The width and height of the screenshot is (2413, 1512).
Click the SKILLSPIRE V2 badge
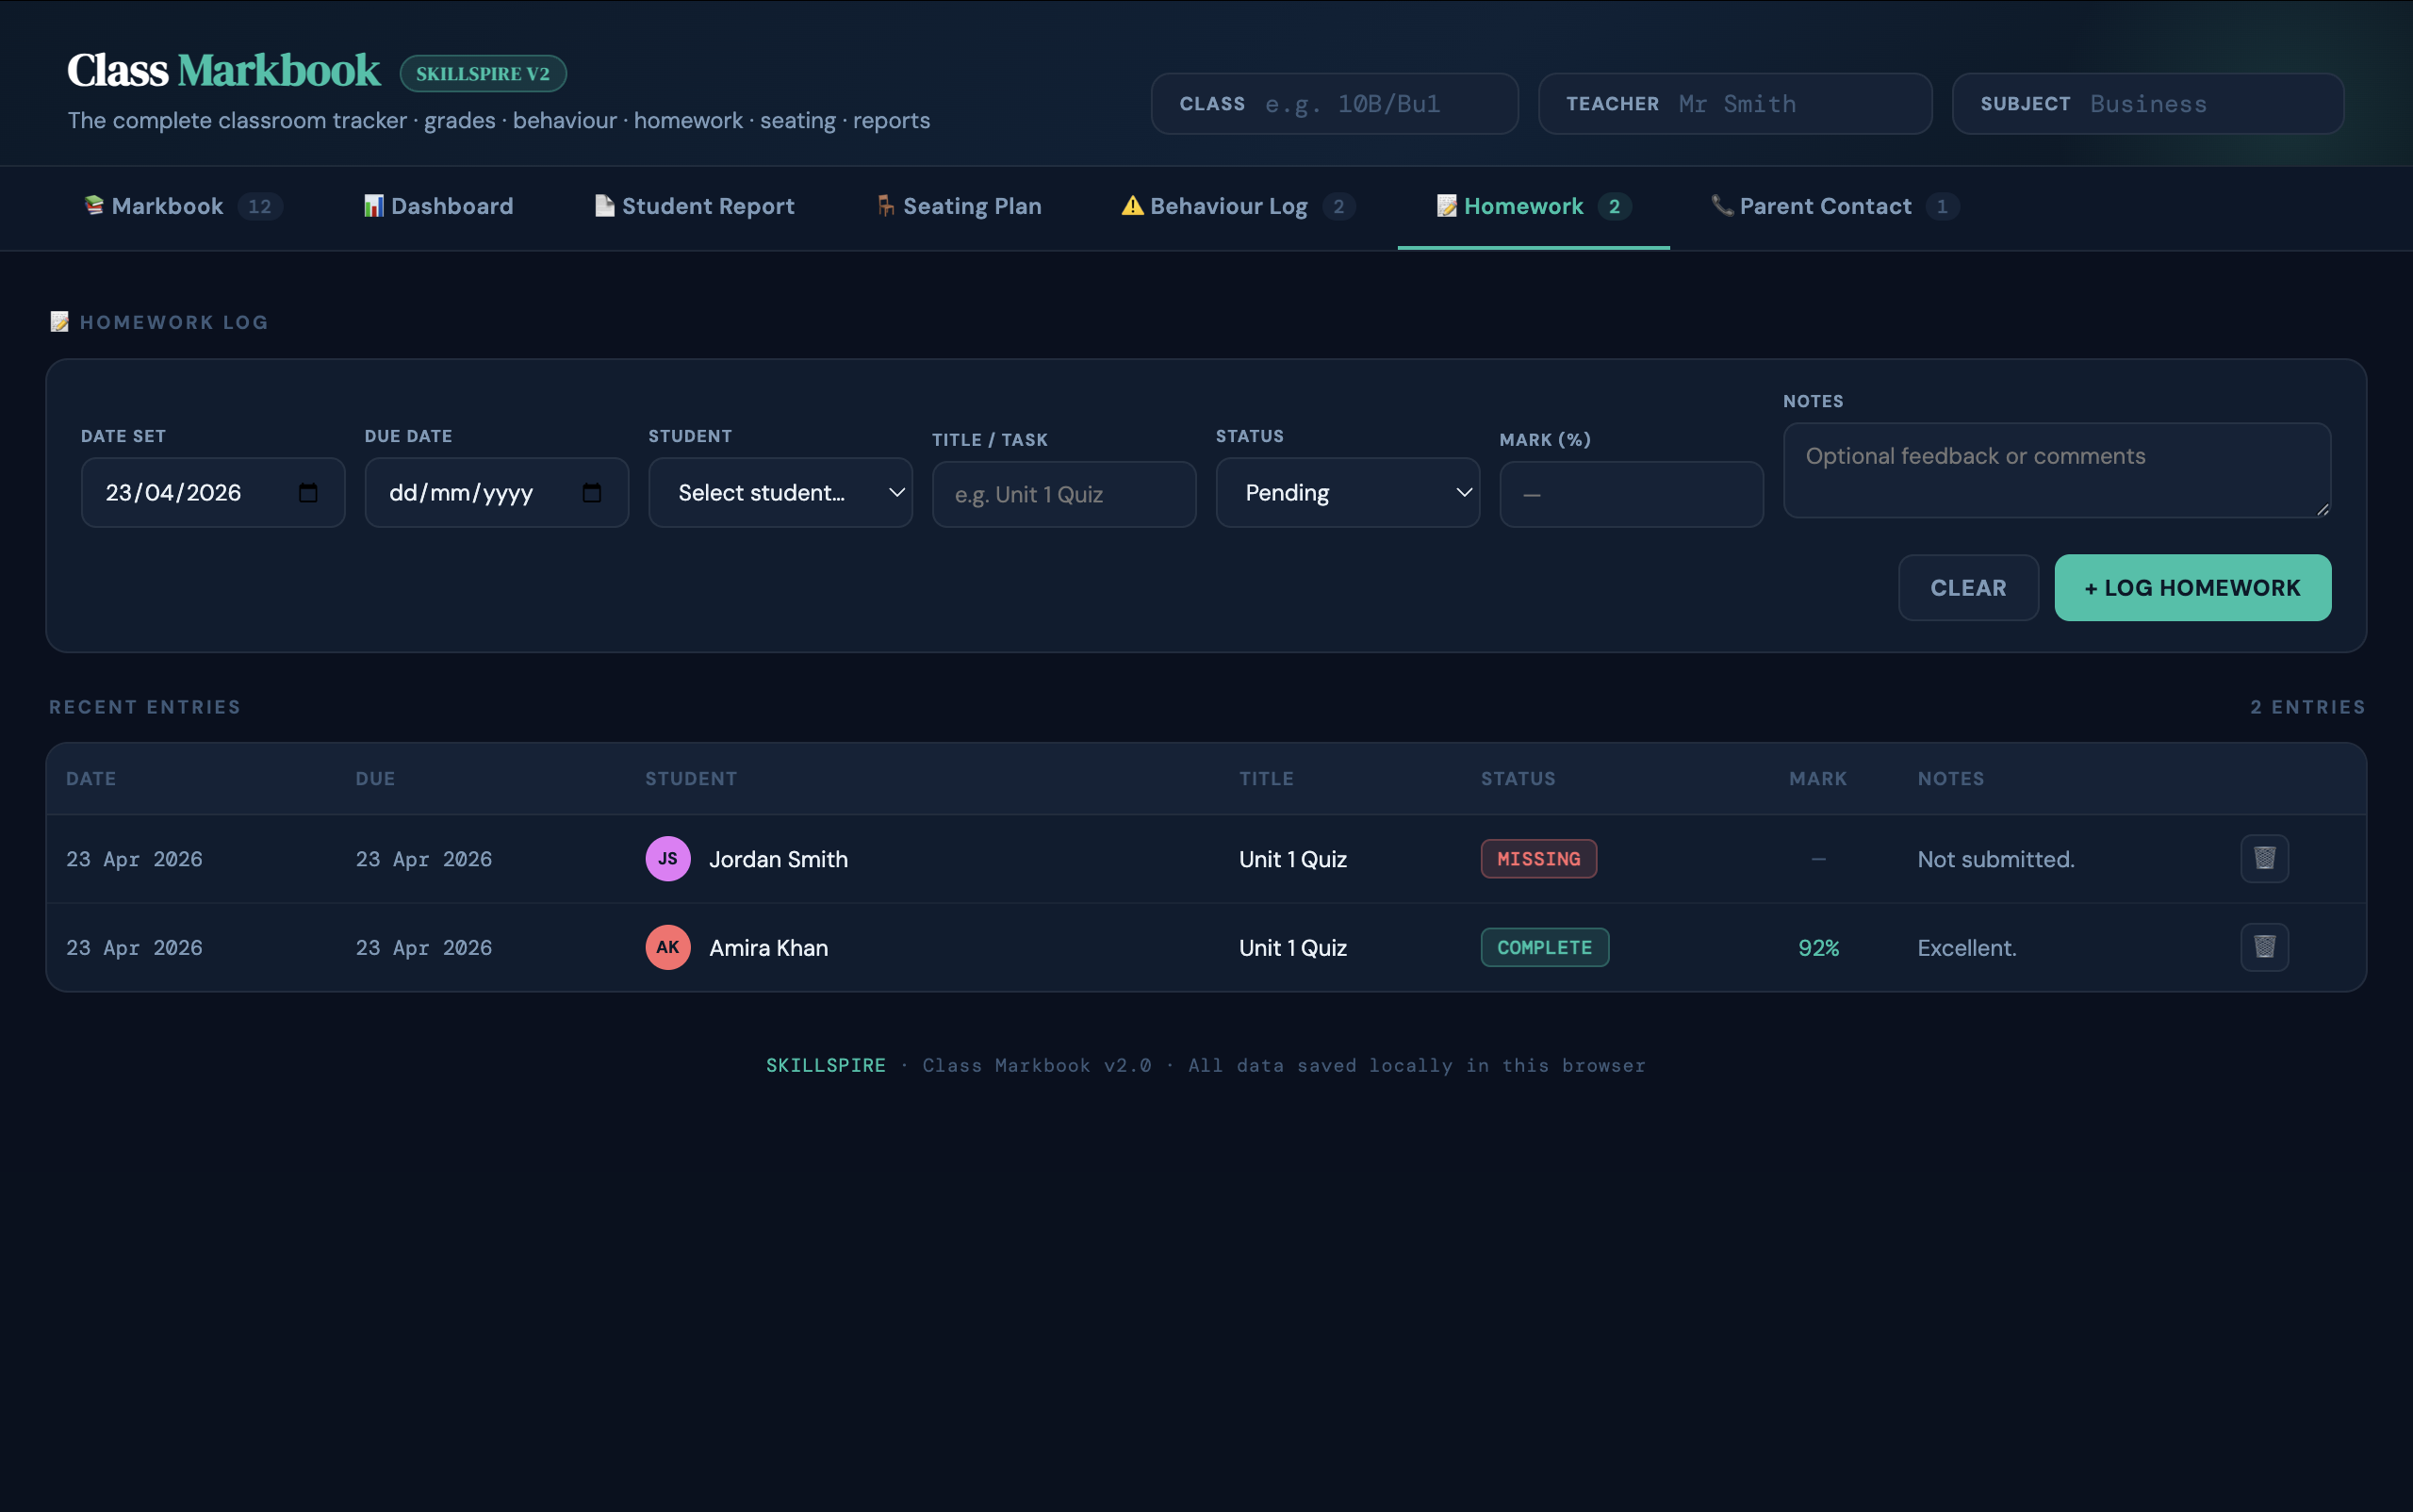pos(483,73)
